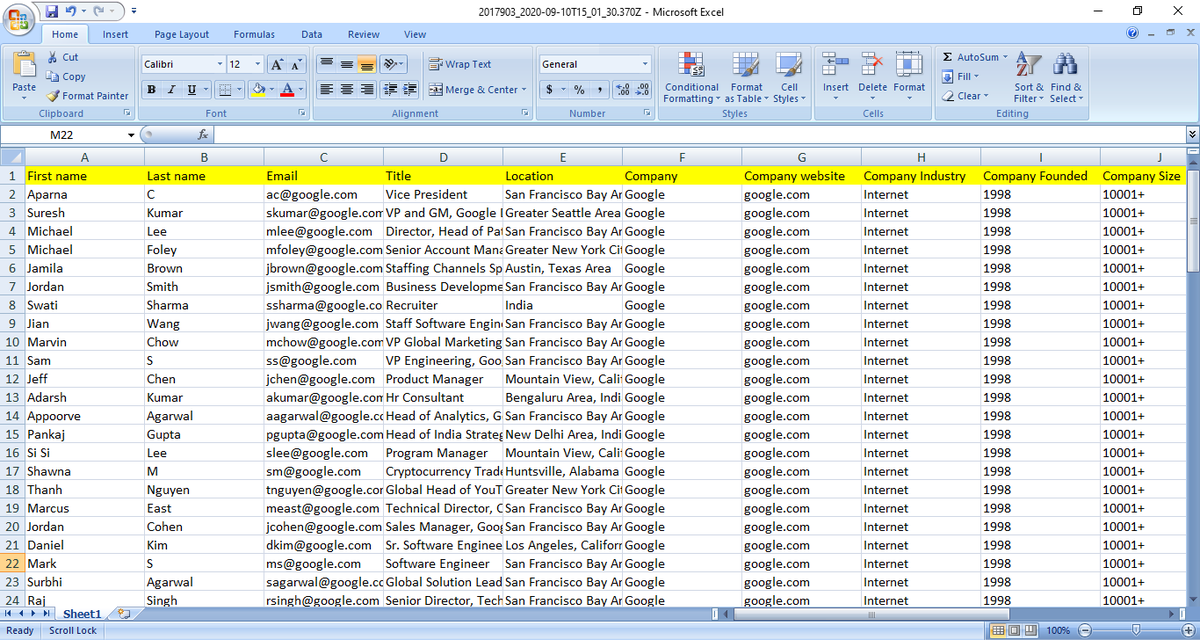Viewport: 1200px width, 640px height.
Task: Open Find & Select binoculars menu
Action: click(1065, 78)
